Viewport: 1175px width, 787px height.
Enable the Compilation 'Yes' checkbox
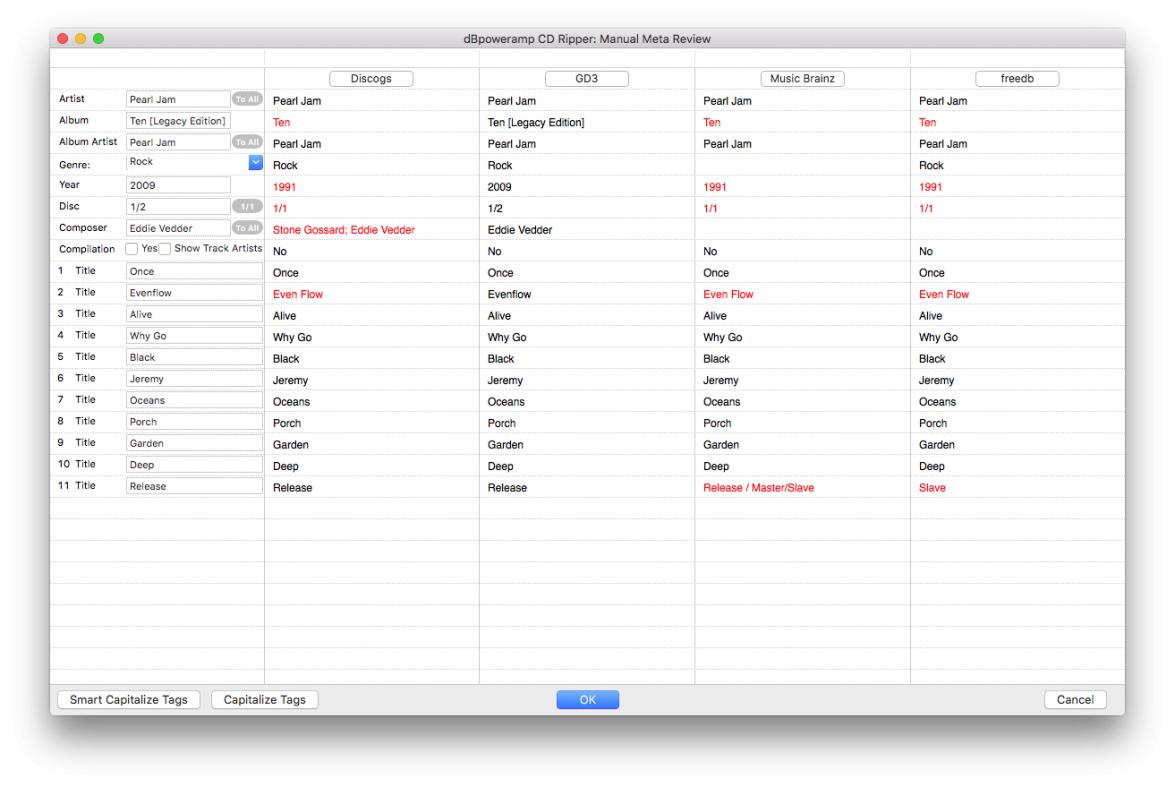coord(132,249)
